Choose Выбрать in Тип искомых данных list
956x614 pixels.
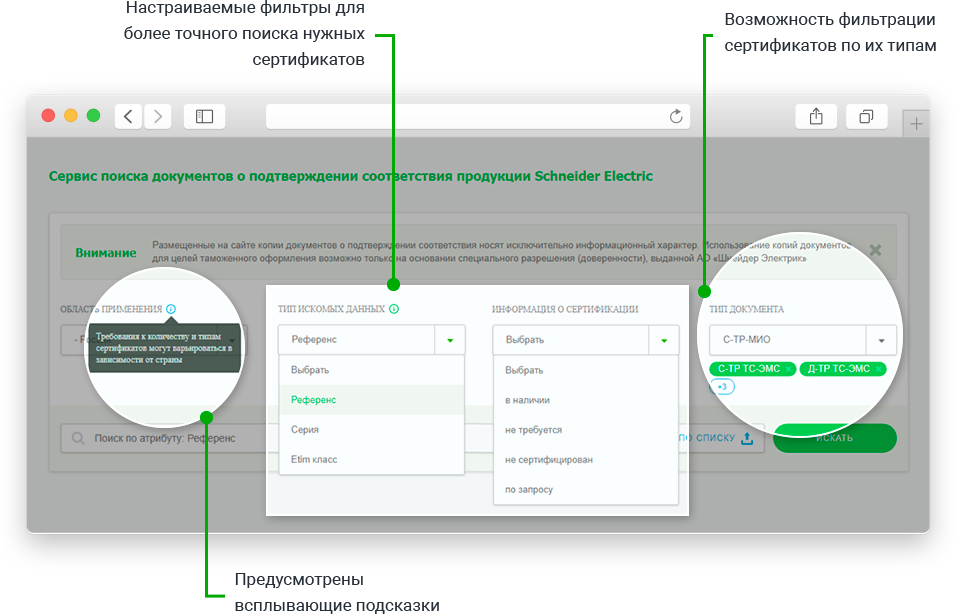point(371,370)
